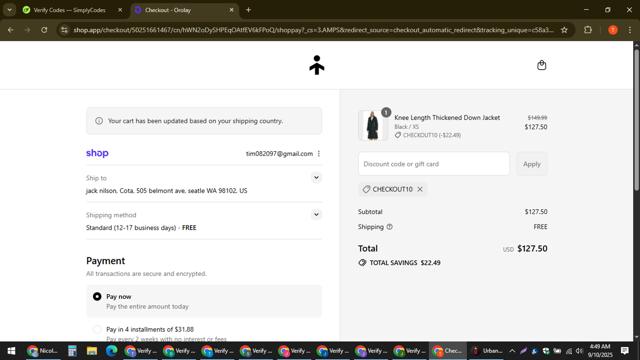Open the Chrome profile avatar

coord(613,30)
